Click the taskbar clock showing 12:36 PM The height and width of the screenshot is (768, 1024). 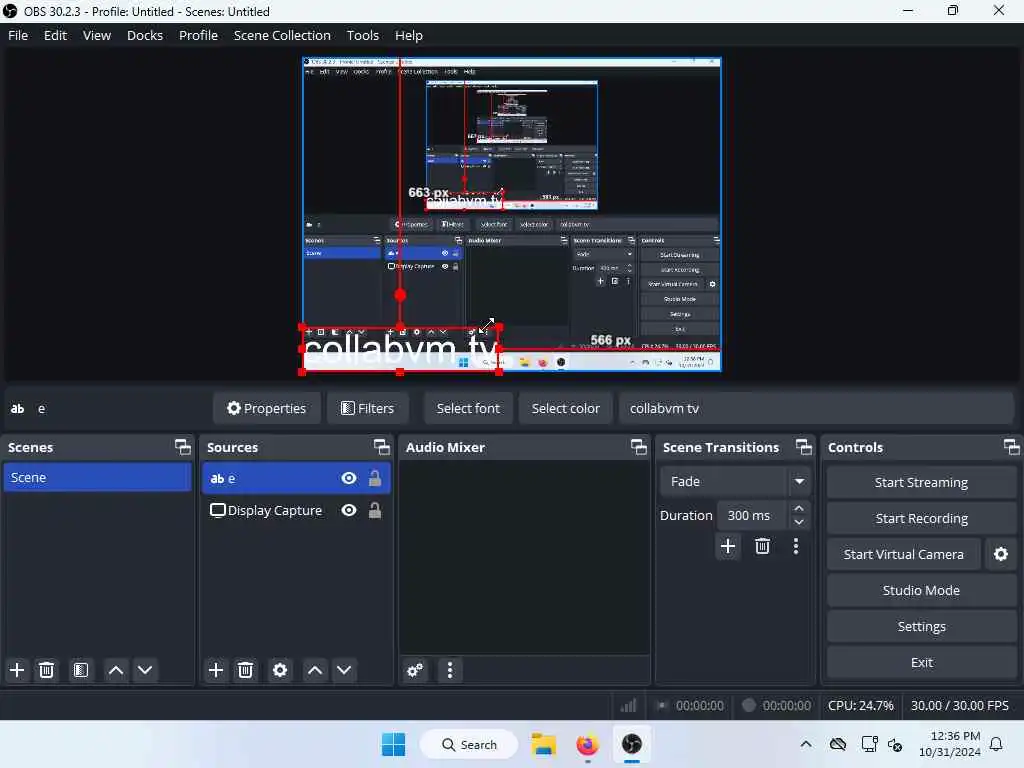tap(950, 744)
